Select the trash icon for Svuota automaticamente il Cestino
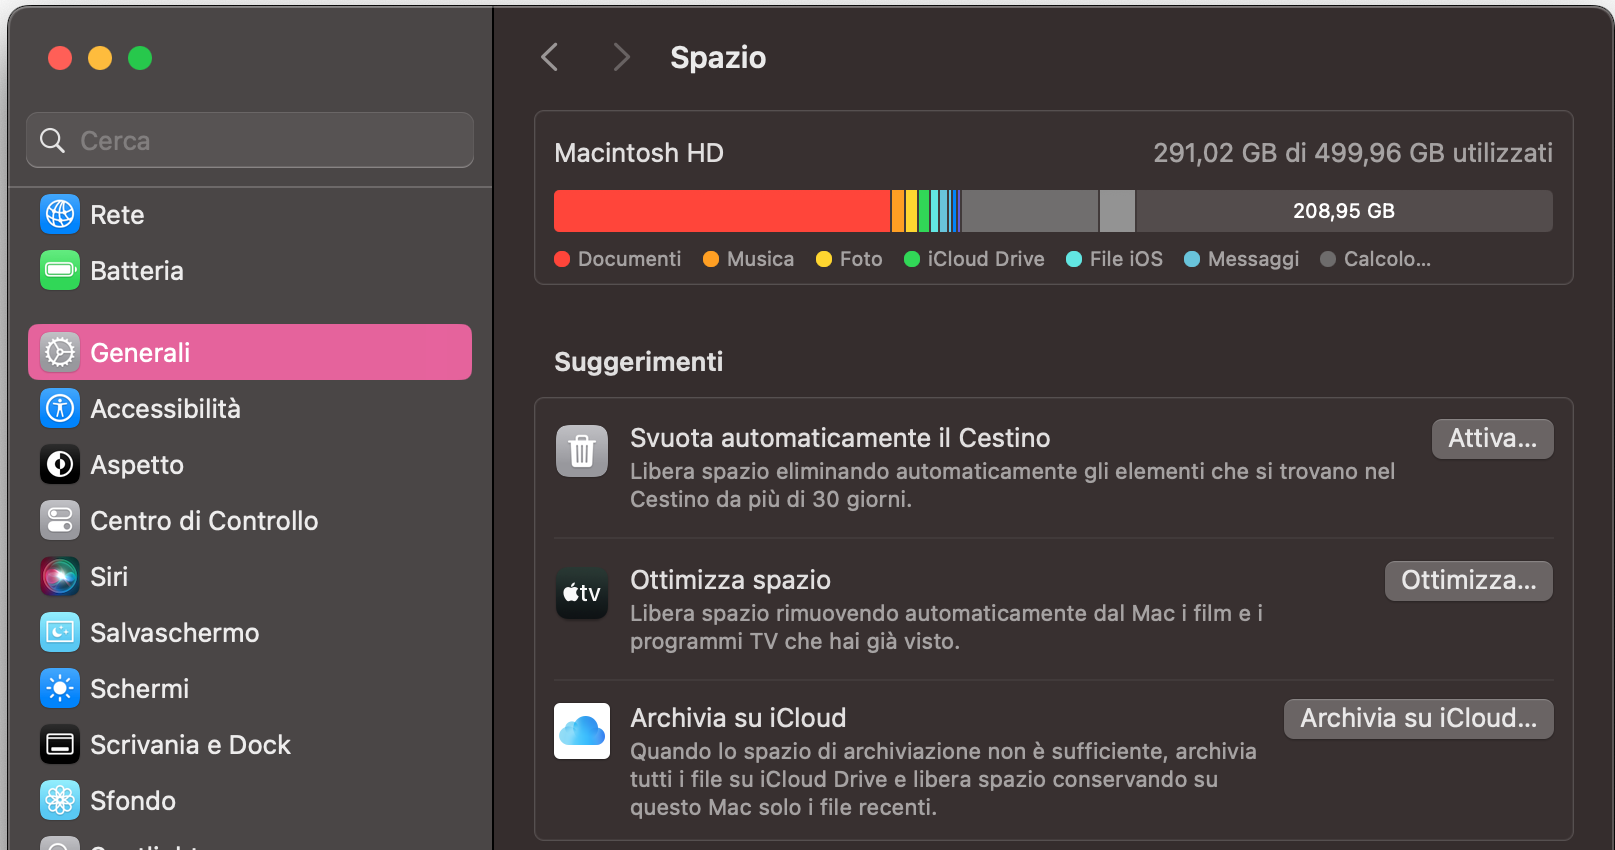Viewport: 1615px width, 850px height. click(581, 451)
